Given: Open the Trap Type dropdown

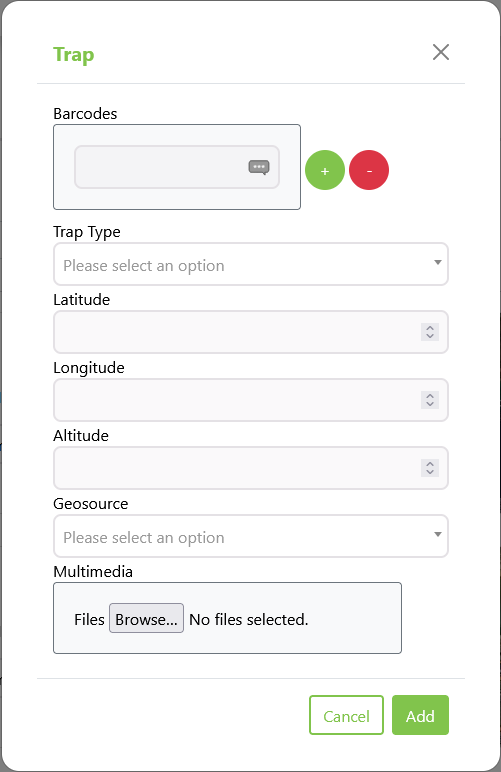Looking at the screenshot, I should point(251,264).
